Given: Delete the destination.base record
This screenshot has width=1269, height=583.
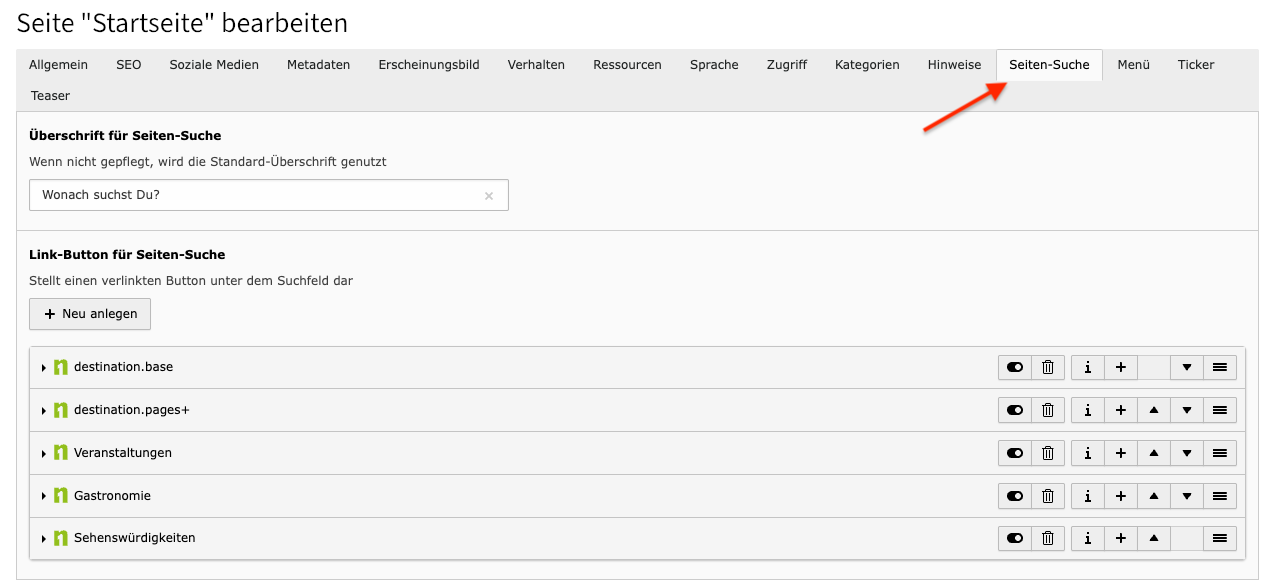Looking at the screenshot, I should coord(1047,368).
